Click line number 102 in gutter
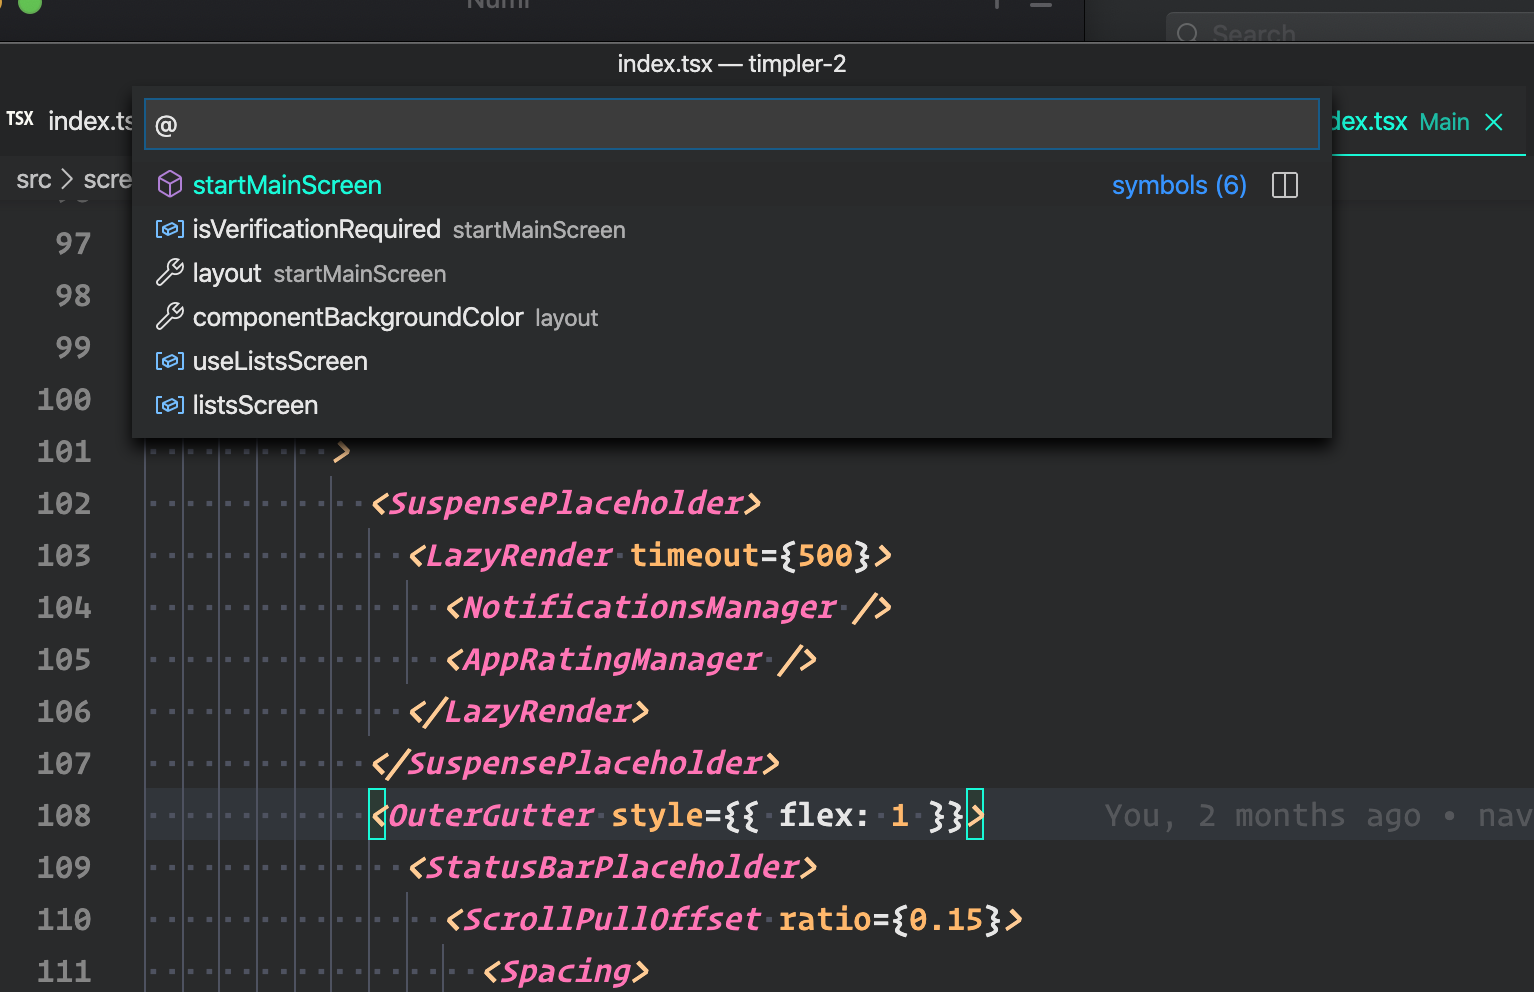 (64, 503)
